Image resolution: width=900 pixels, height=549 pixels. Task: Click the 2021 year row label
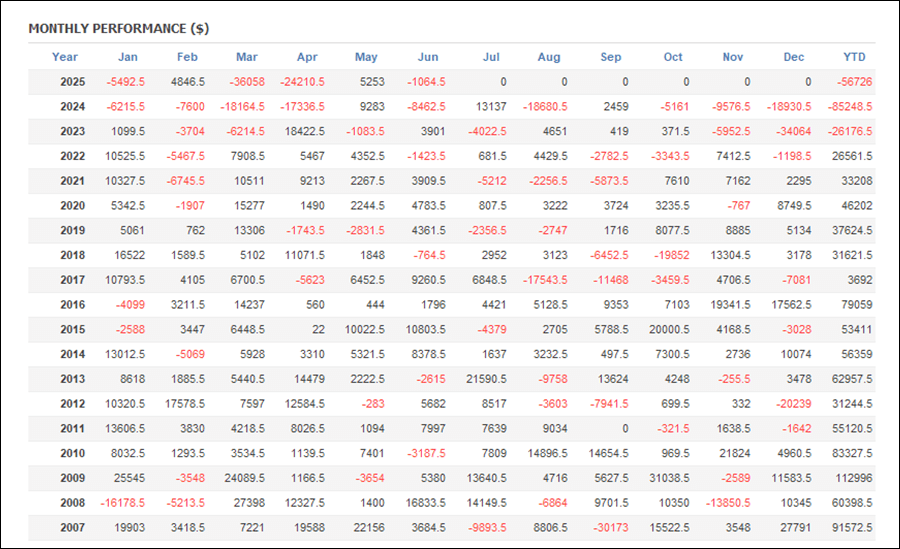pos(72,181)
